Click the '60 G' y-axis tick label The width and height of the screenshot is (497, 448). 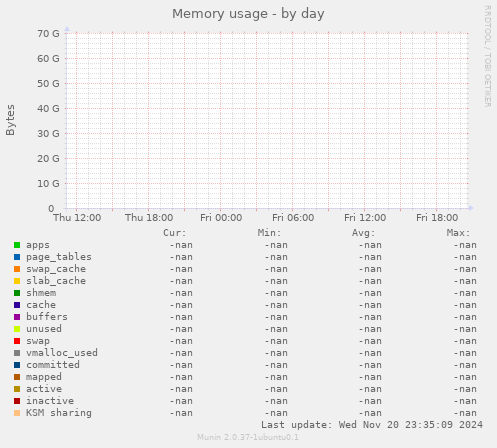click(48, 58)
